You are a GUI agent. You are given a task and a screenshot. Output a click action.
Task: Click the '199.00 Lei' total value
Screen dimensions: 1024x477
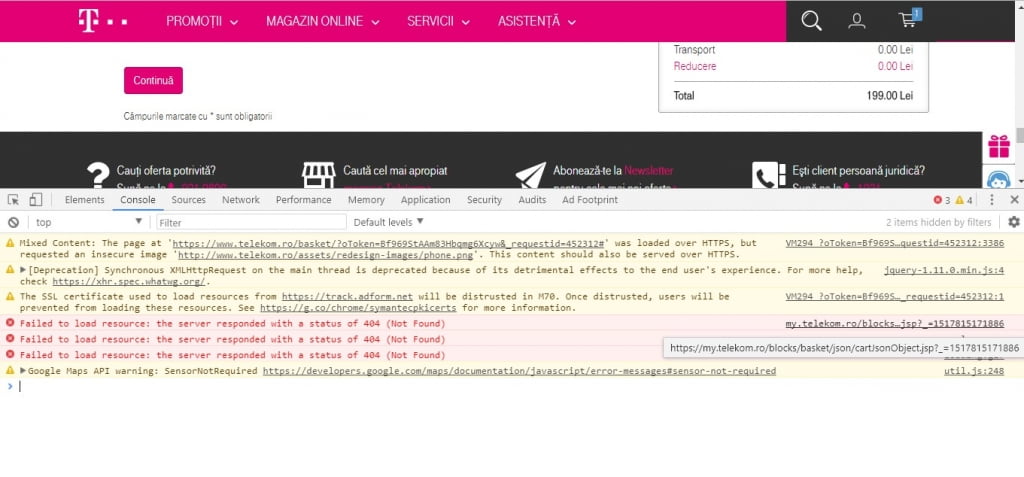pyautogui.click(x=890, y=95)
